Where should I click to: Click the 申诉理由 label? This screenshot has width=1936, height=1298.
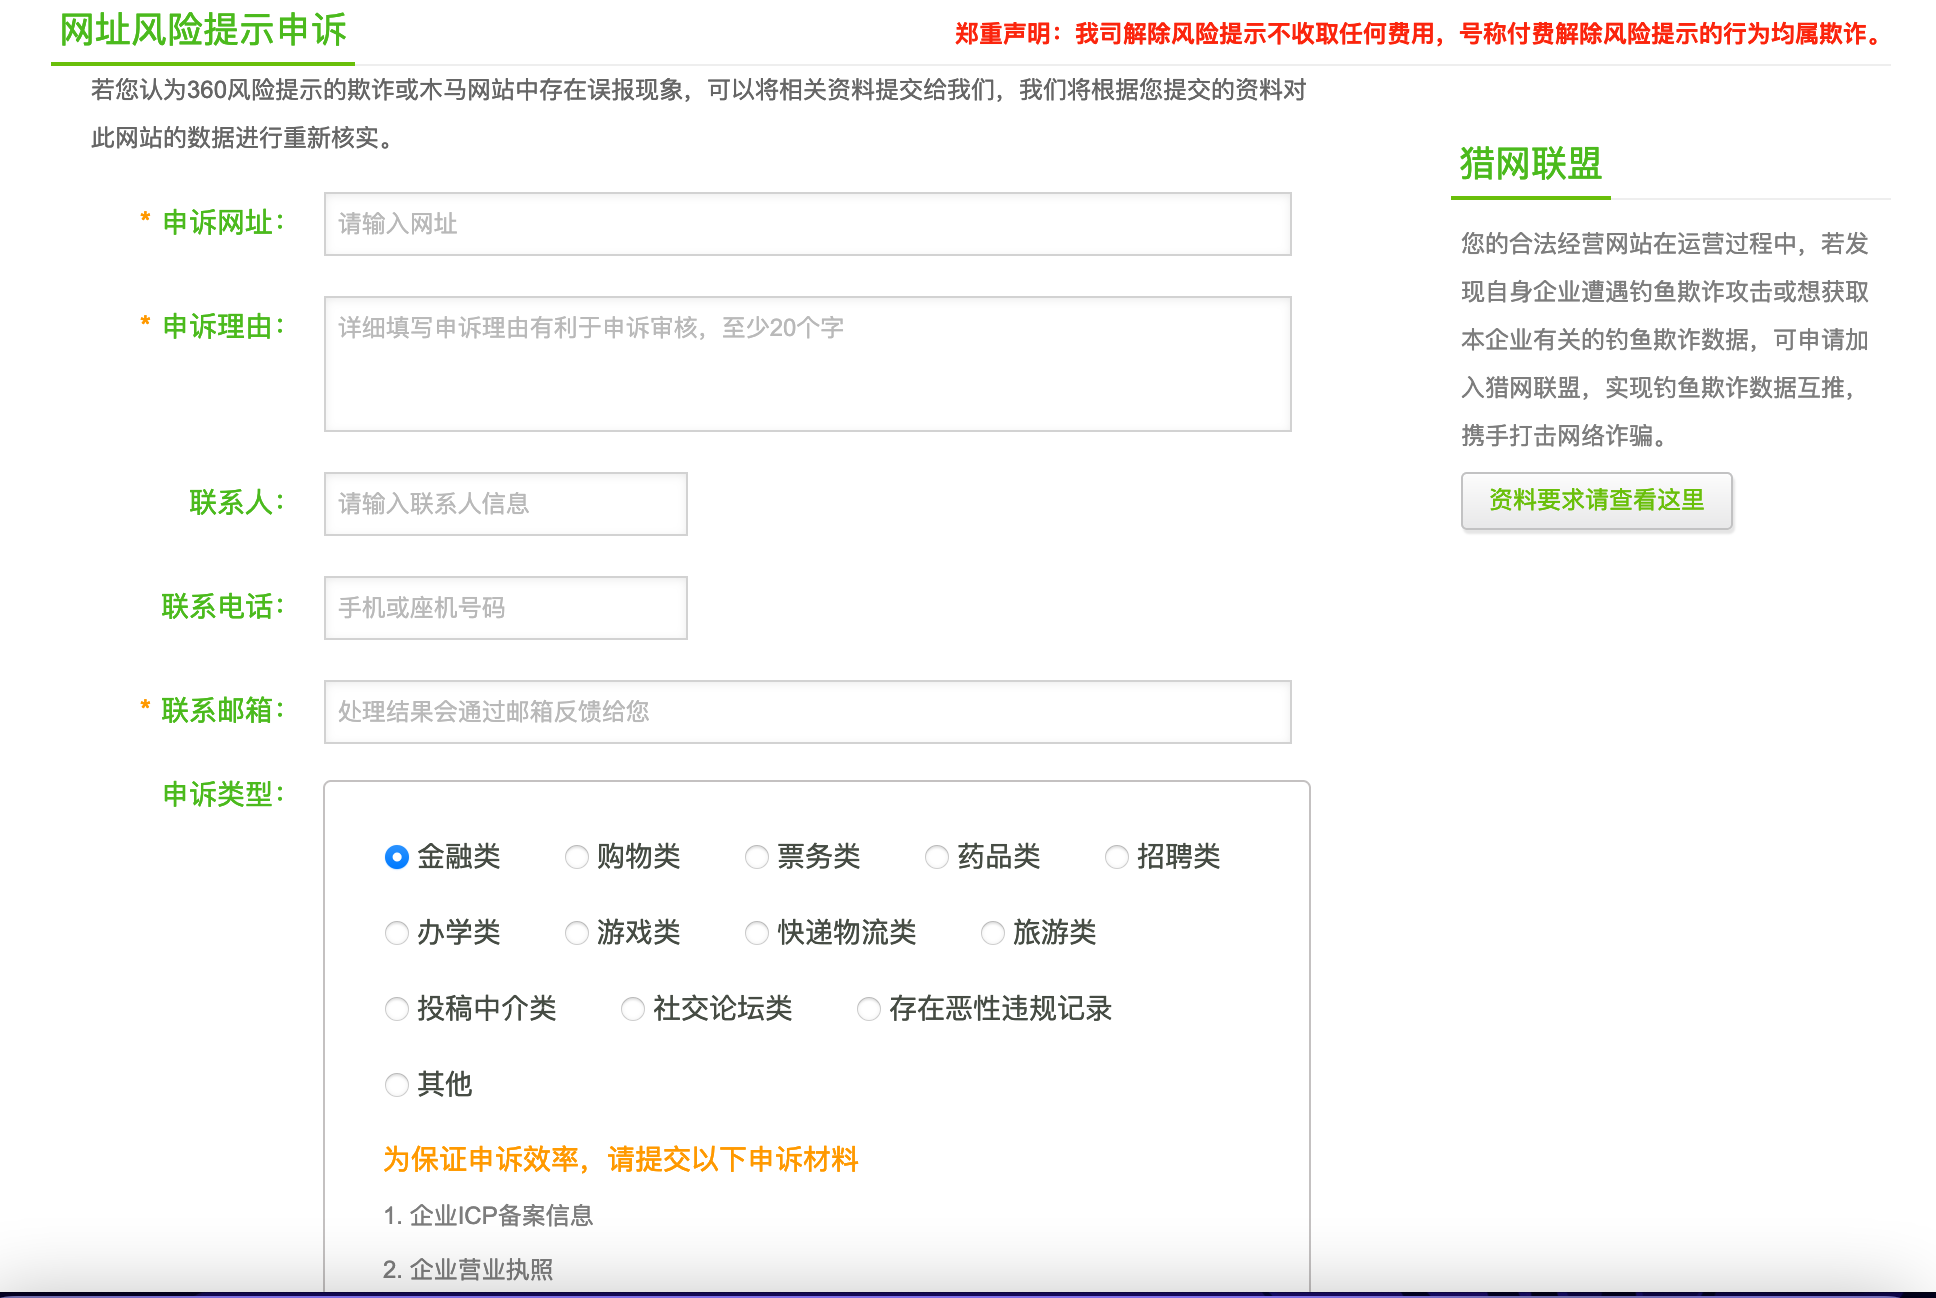pos(224,327)
